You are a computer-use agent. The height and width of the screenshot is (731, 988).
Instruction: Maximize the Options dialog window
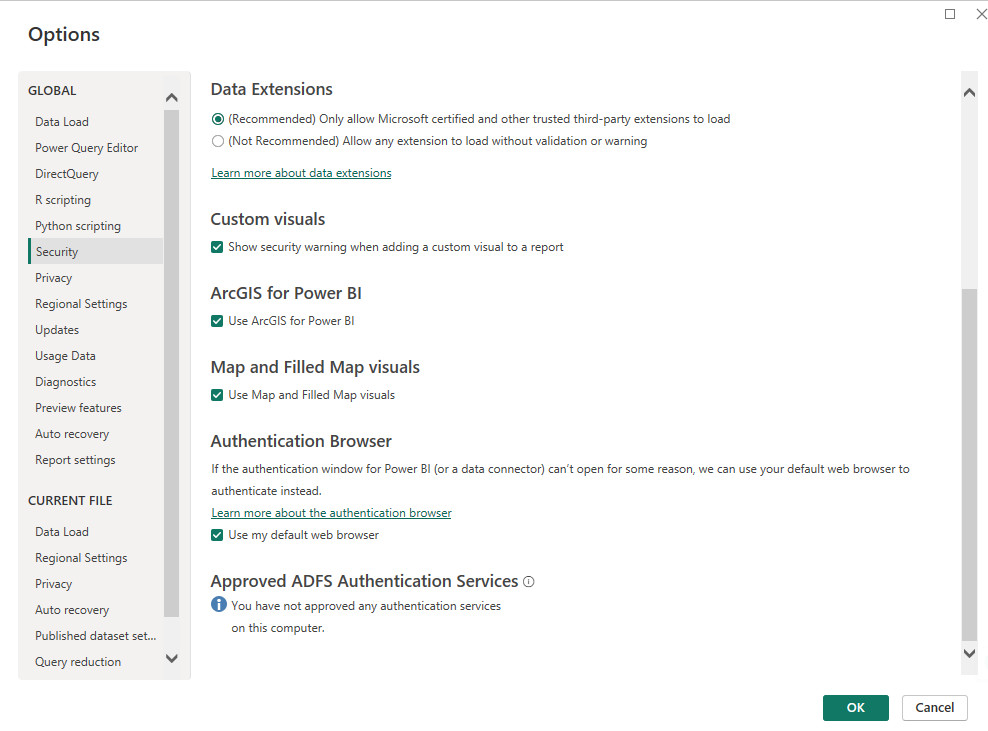click(x=950, y=14)
